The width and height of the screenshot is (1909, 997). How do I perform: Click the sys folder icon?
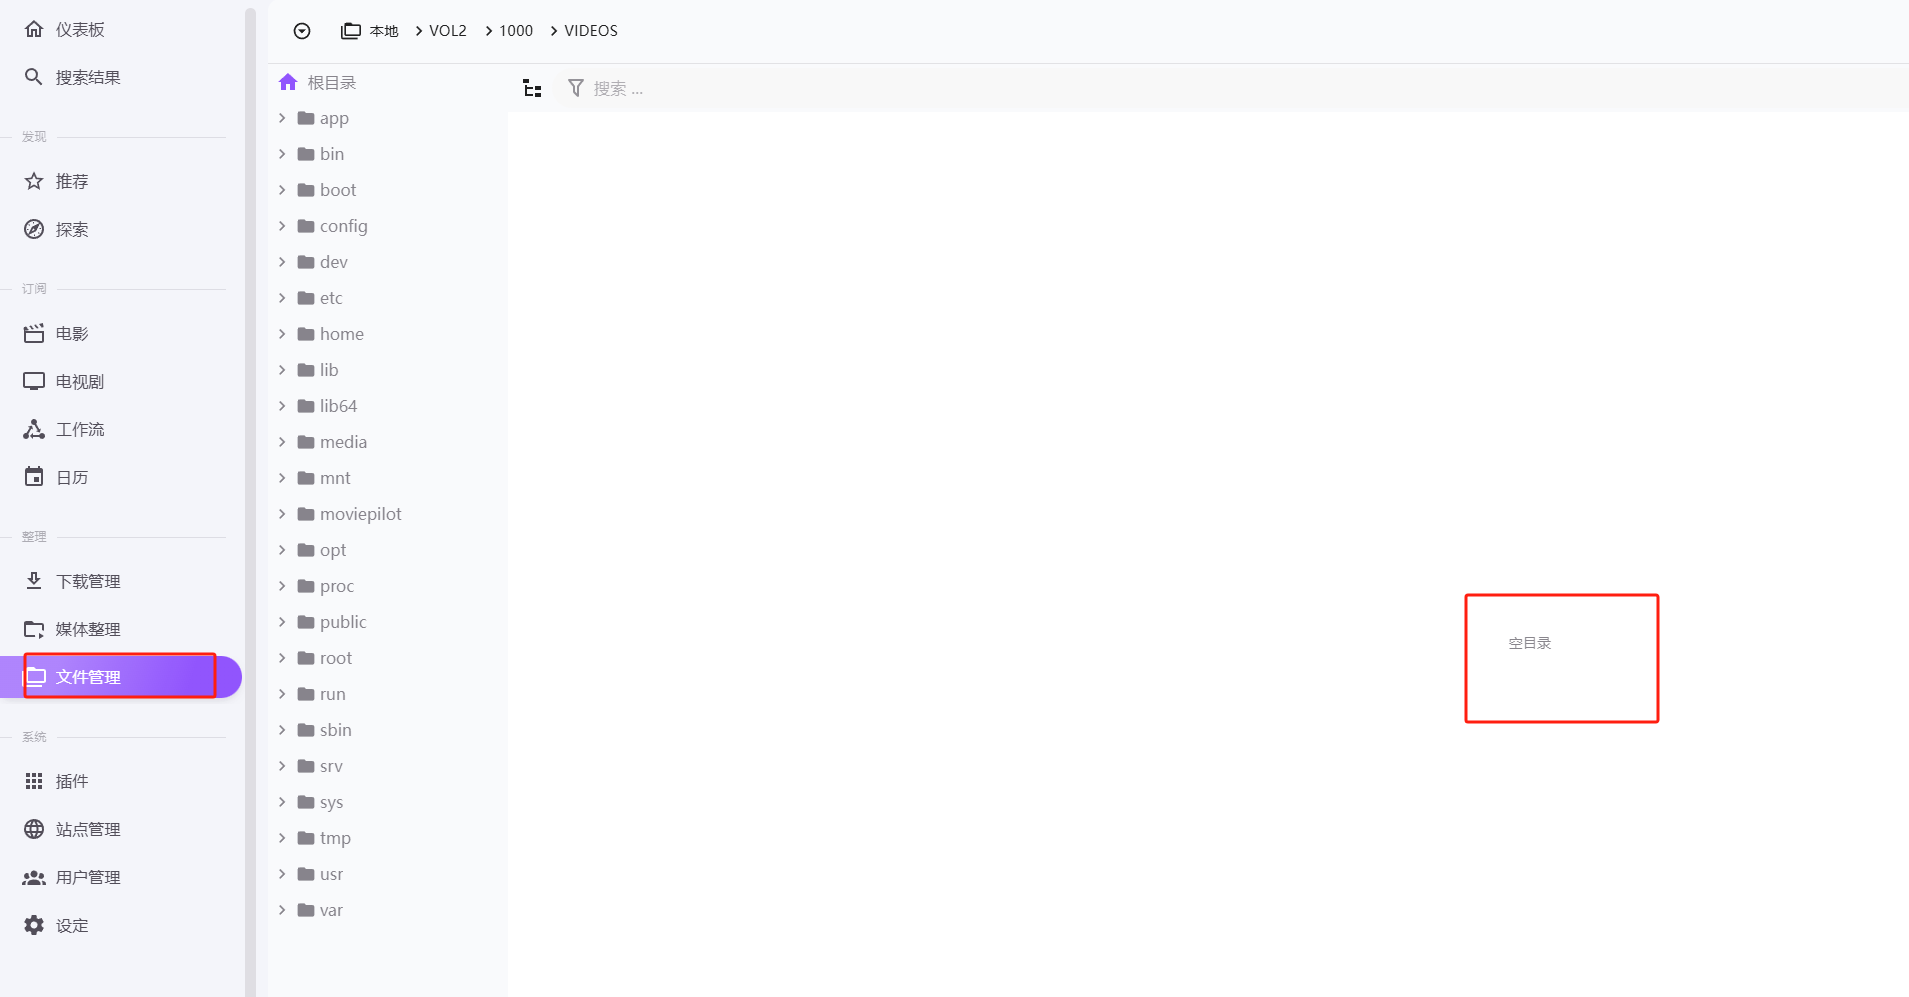[x=306, y=802]
